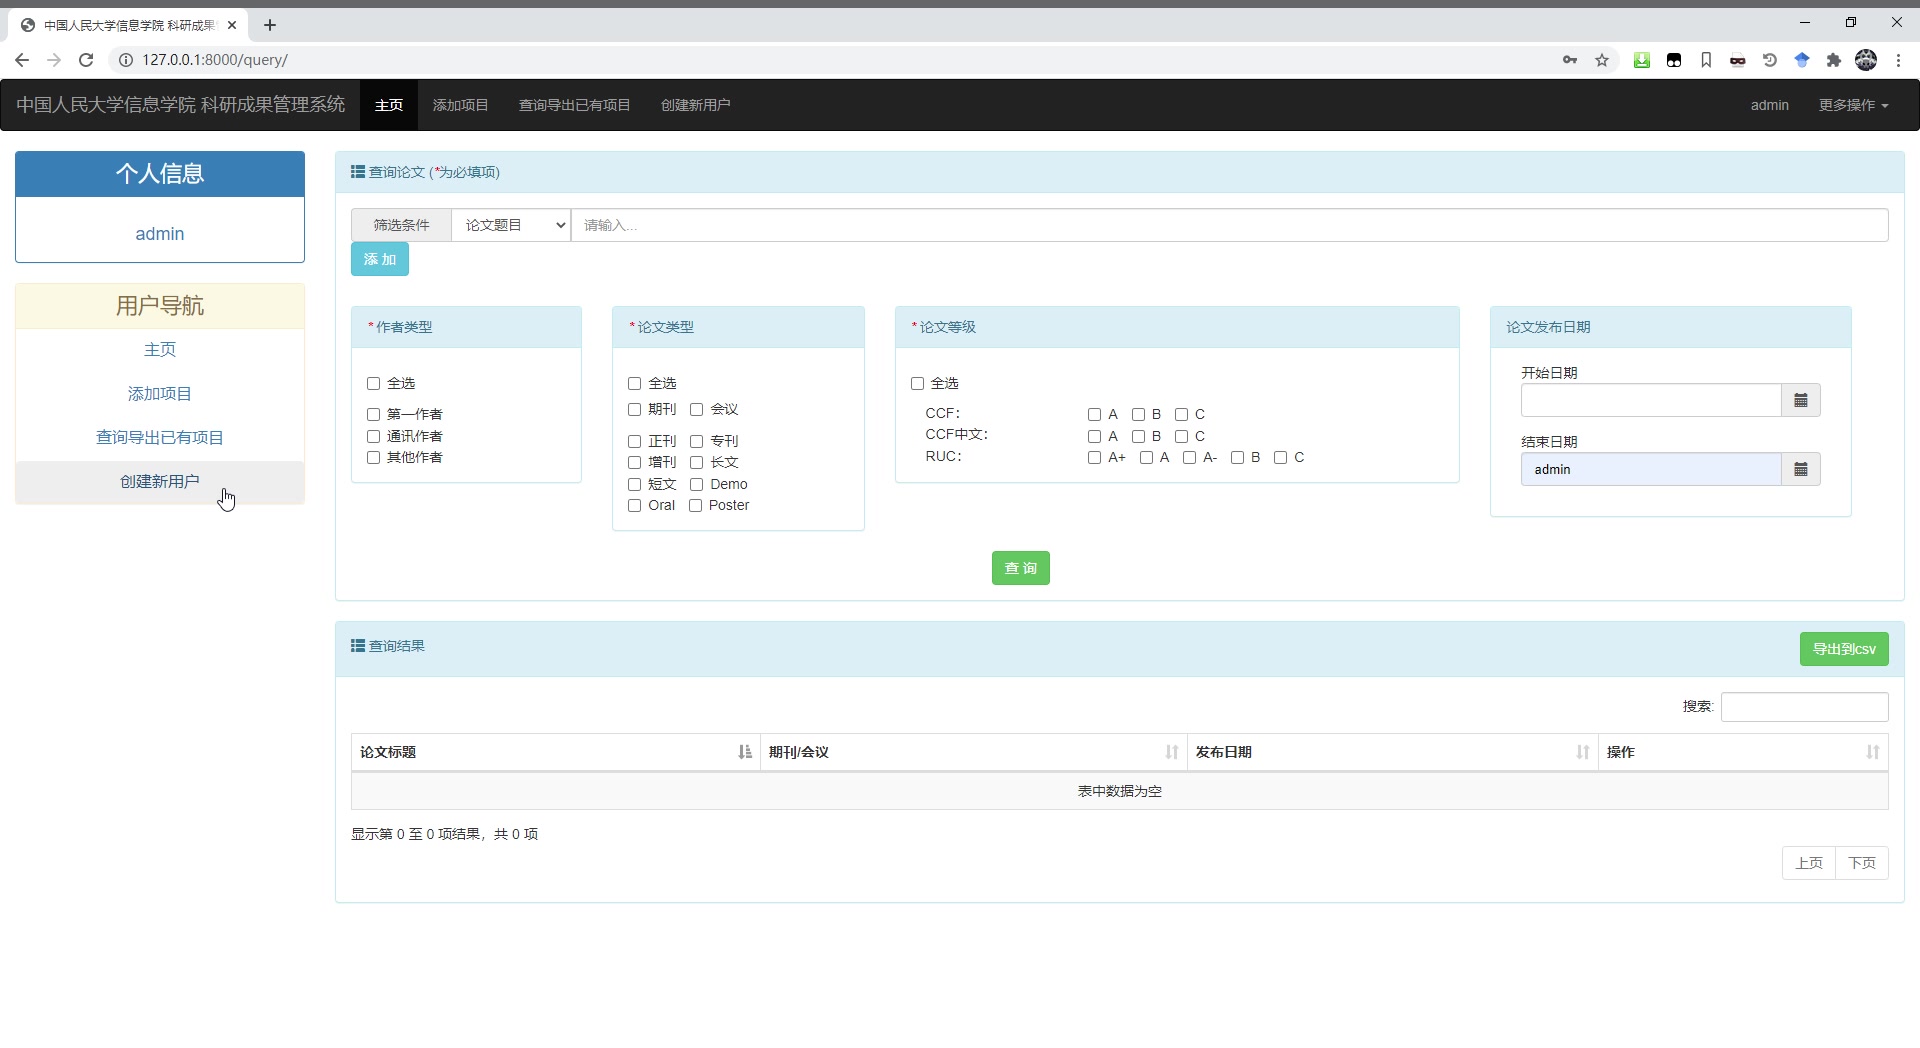Screen dimensions: 1920x1048
Task: Go to previous page 上页
Action: pyautogui.click(x=1808, y=863)
